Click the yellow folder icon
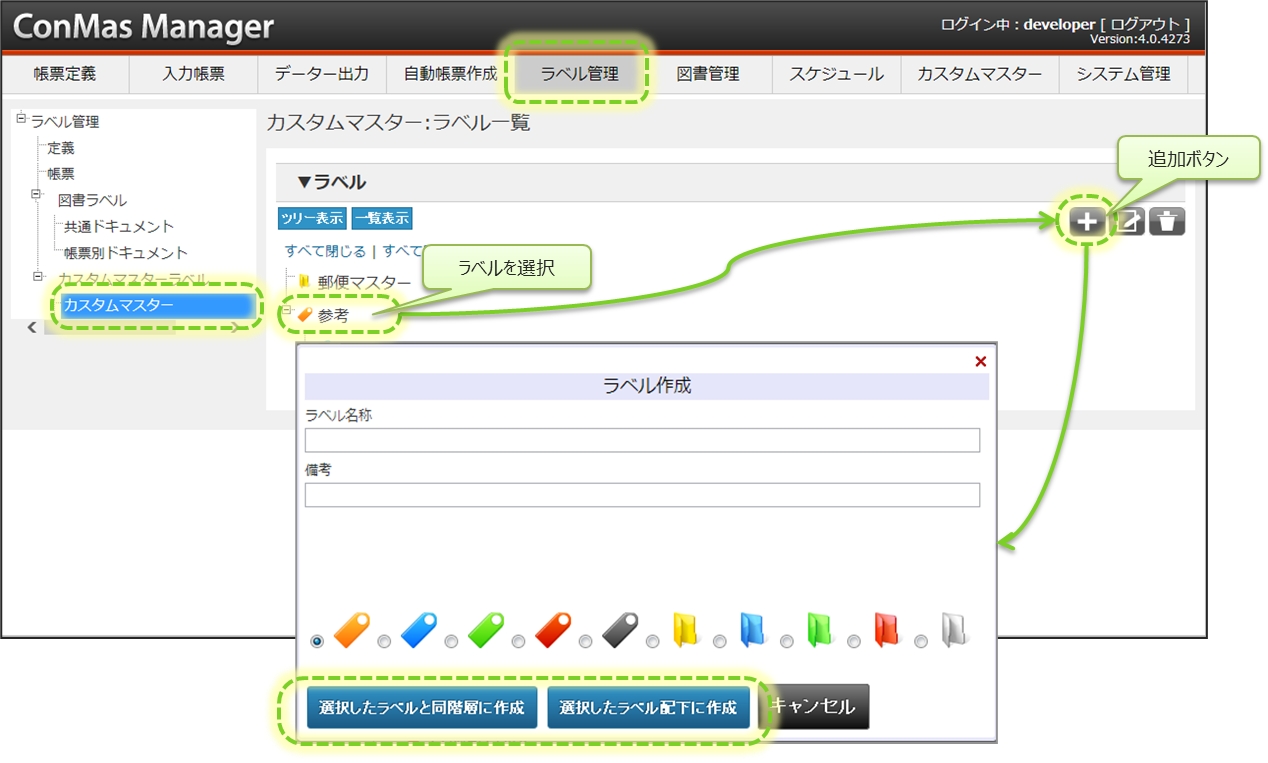The height and width of the screenshot is (763, 1268). click(685, 631)
